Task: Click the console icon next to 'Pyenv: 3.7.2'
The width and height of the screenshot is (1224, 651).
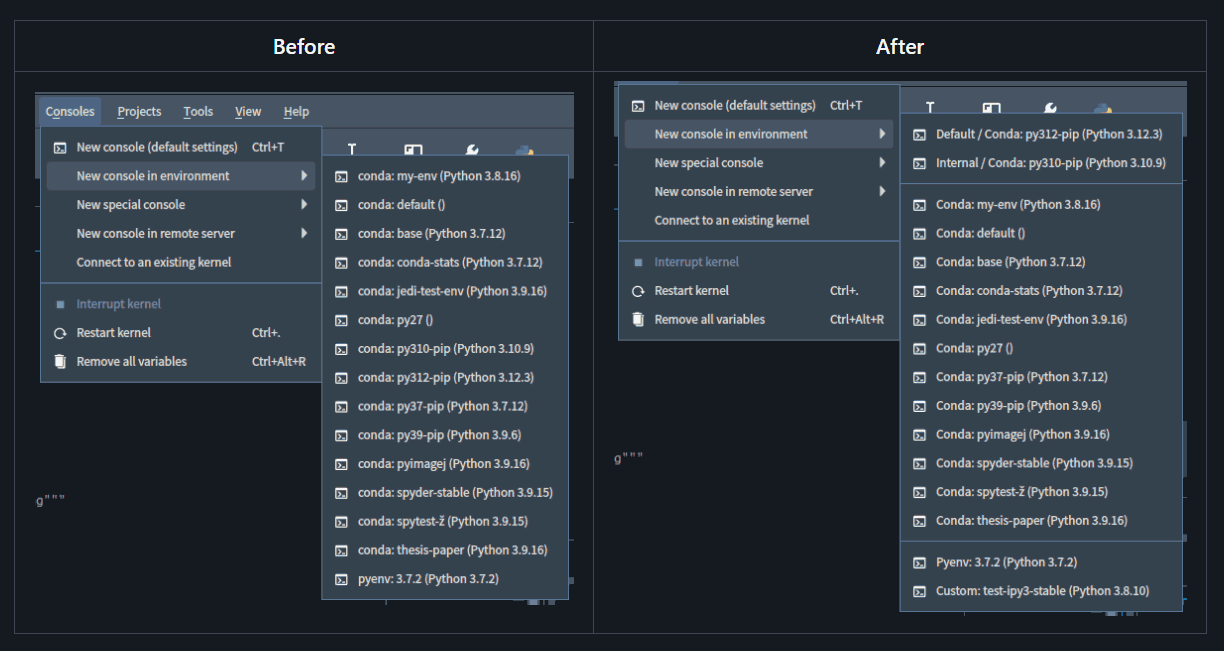Action: click(x=919, y=562)
